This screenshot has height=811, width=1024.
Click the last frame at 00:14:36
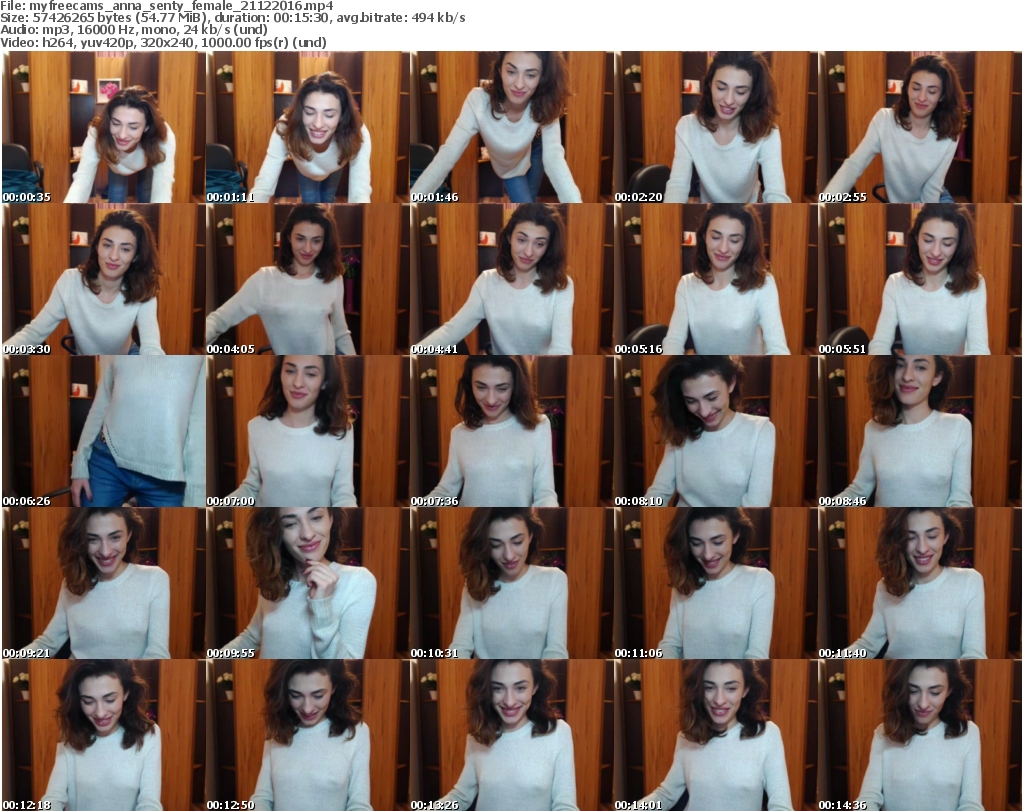point(920,735)
